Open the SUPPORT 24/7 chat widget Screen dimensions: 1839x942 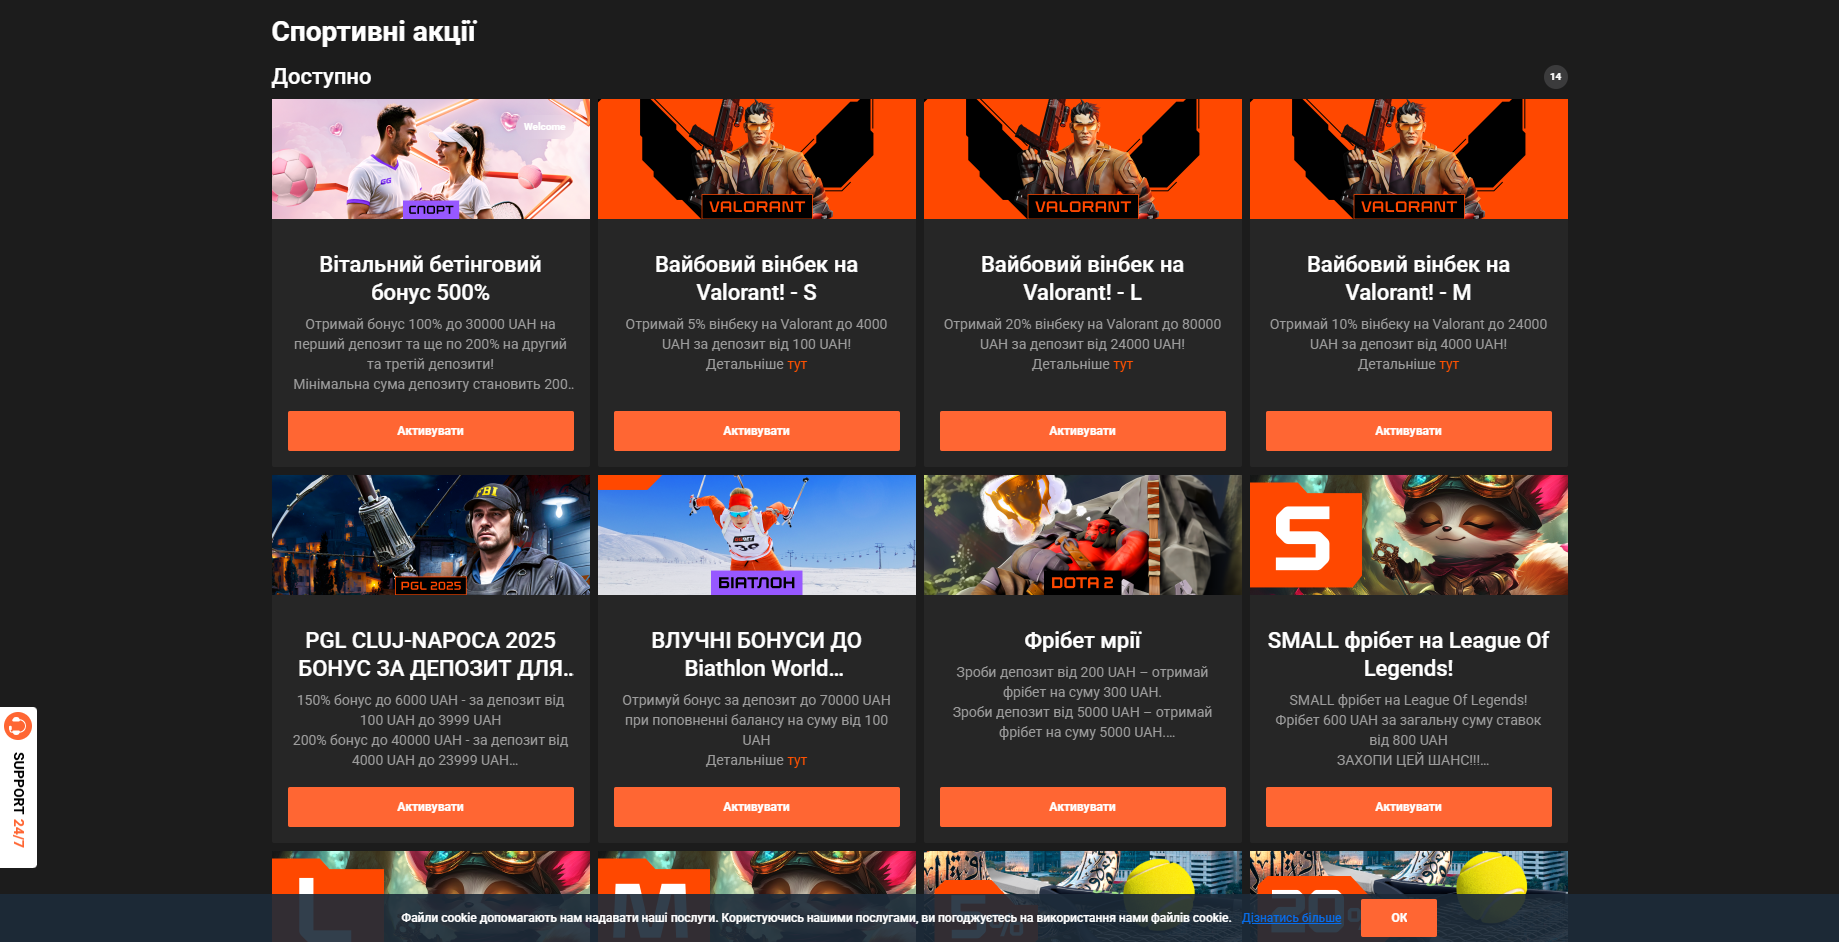click(x=18, y=788)
